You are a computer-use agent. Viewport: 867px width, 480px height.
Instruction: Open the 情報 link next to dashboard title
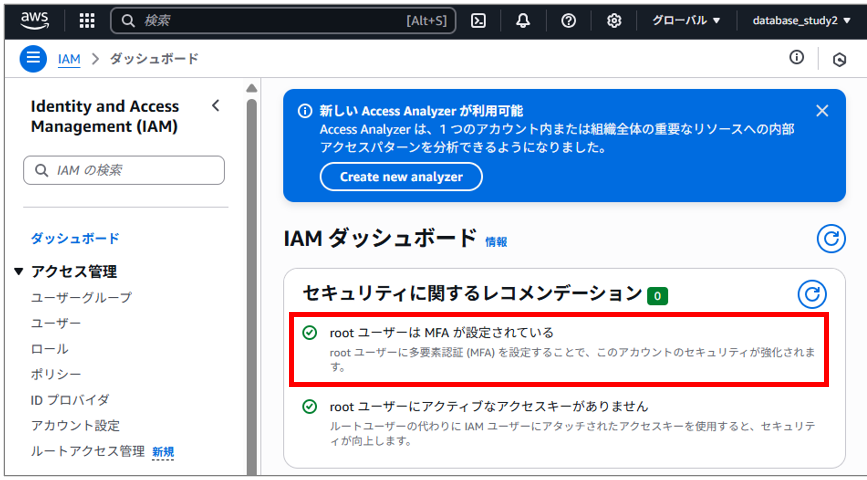point(496,242)
